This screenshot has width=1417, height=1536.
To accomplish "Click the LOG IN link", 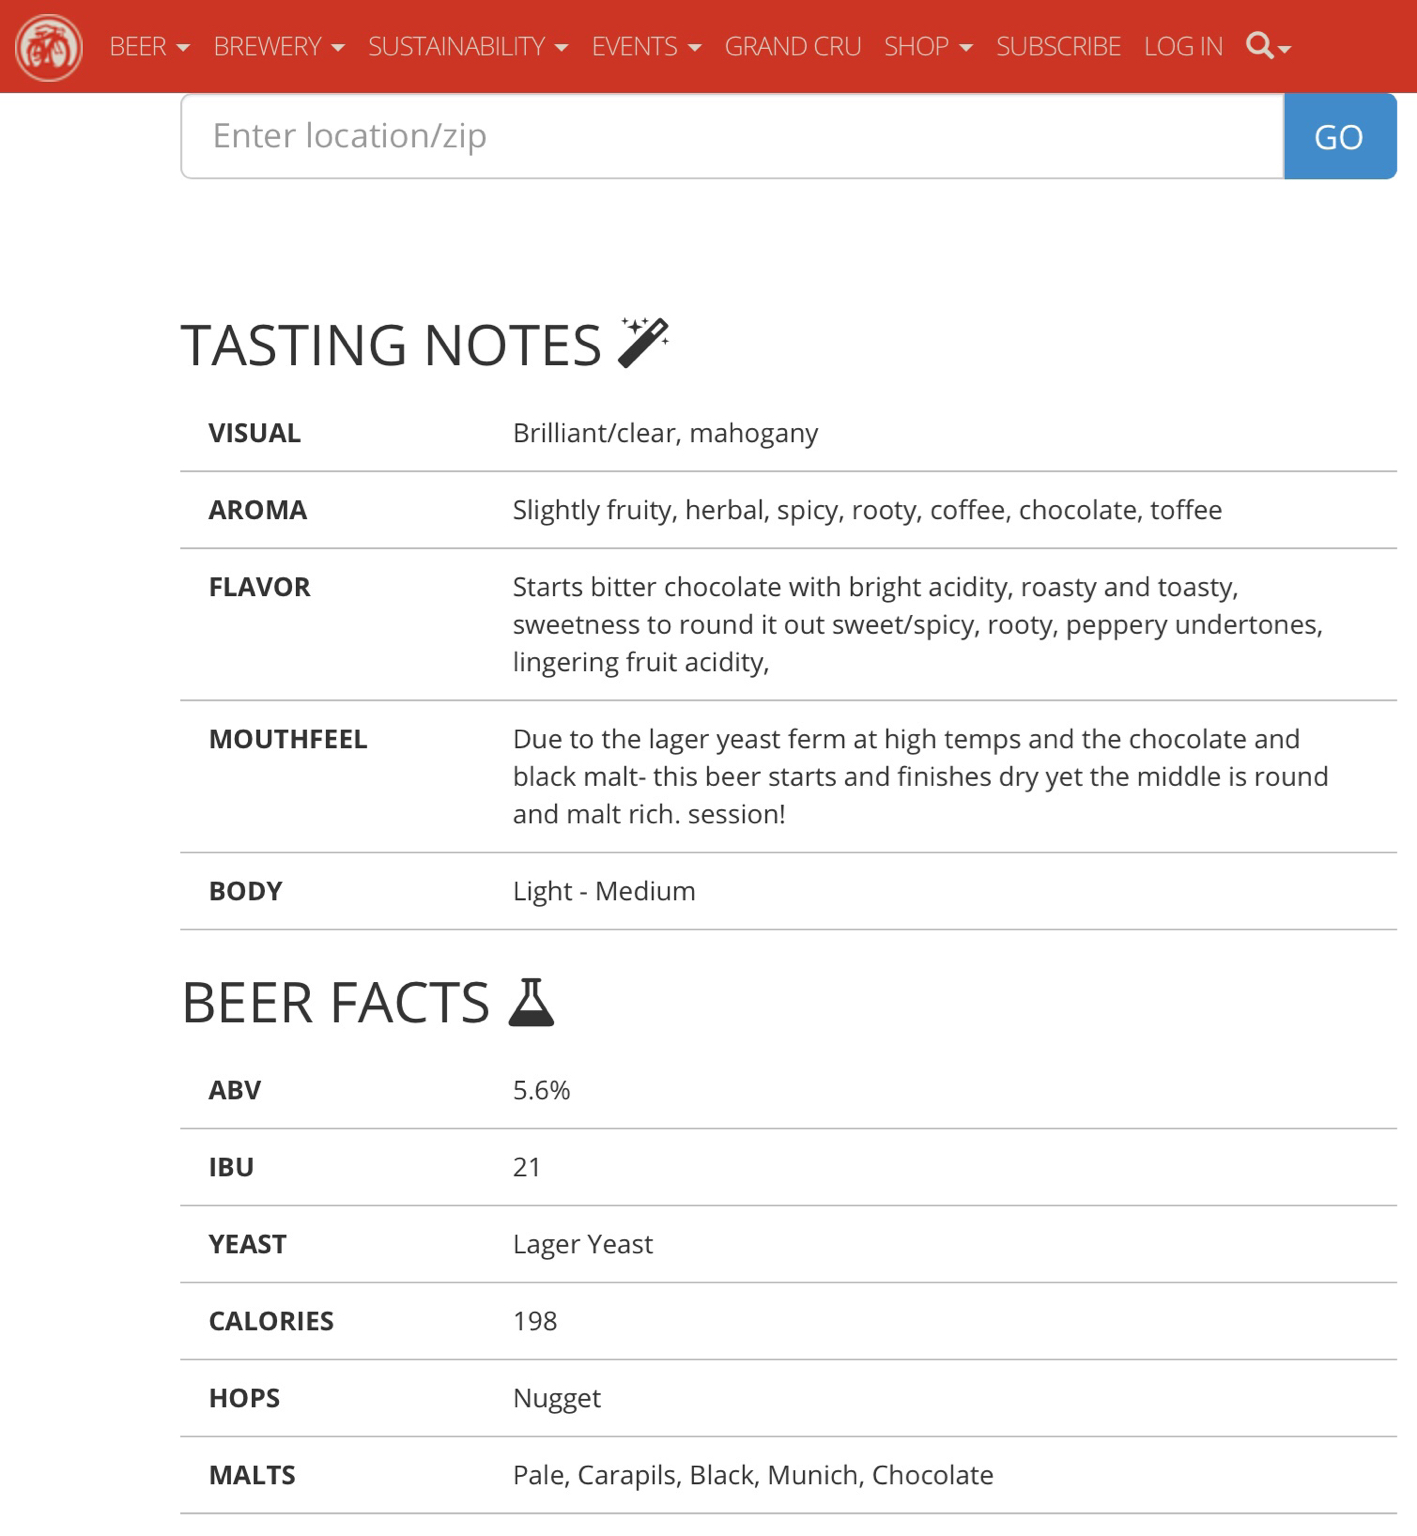I will 1183,47.
